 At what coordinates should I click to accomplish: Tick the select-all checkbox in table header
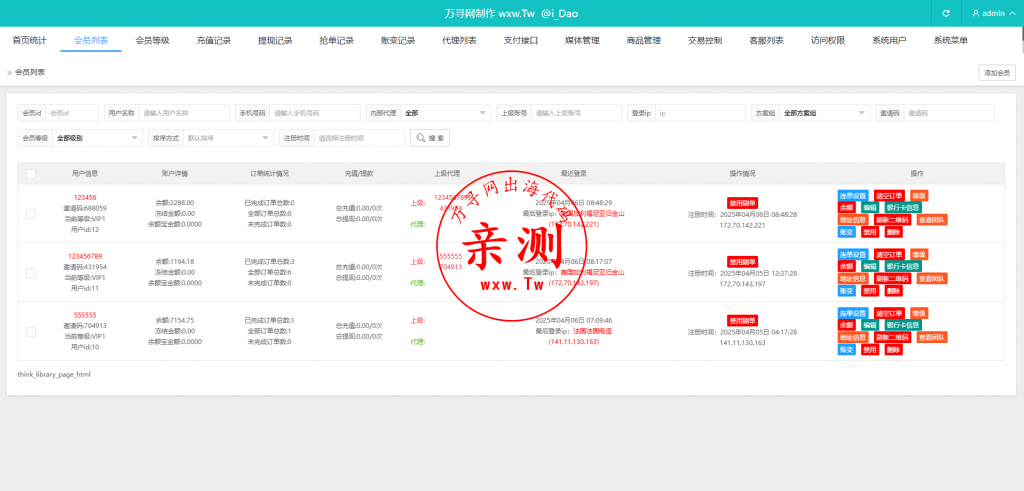[x=31, y=174]
